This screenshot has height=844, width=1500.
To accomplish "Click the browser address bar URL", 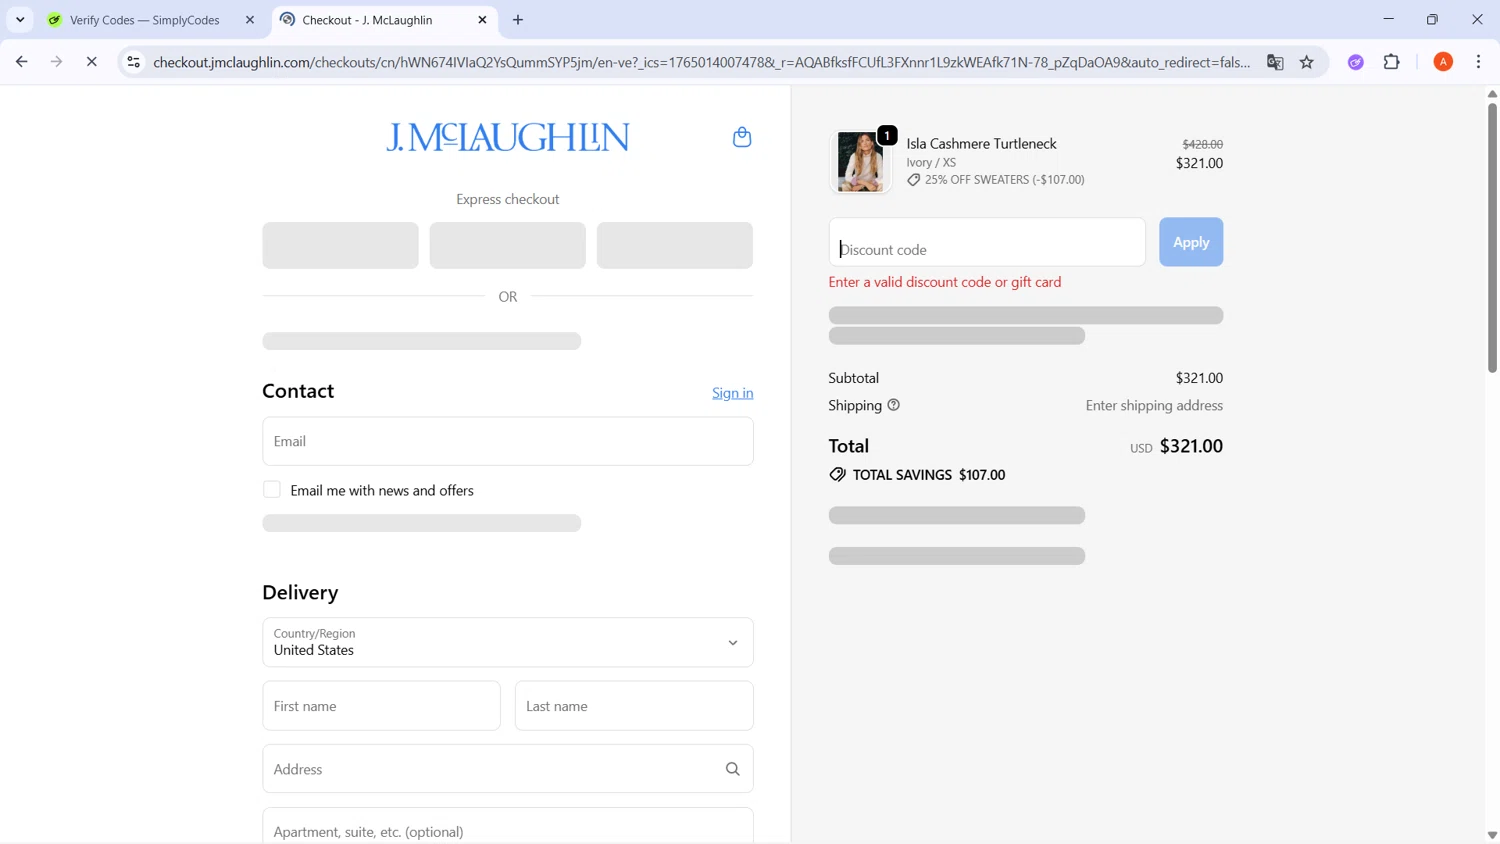I will pyautogui.click(x=700, y=62).
